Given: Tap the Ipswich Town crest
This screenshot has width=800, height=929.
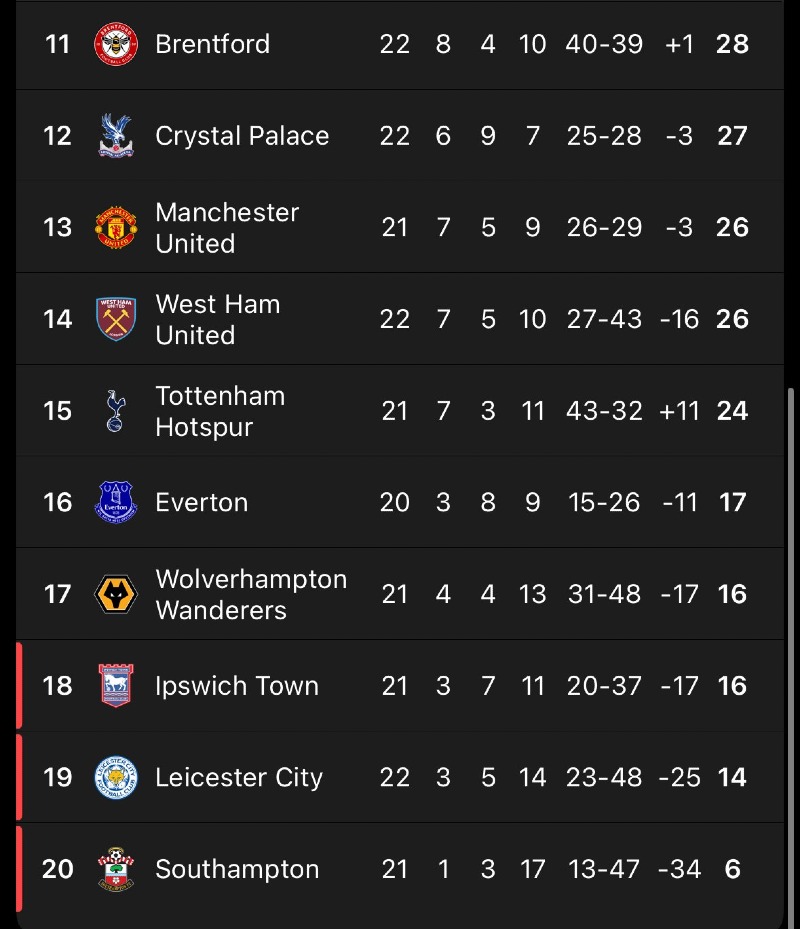Looking at the screenshot, I should tap(116, 685).
